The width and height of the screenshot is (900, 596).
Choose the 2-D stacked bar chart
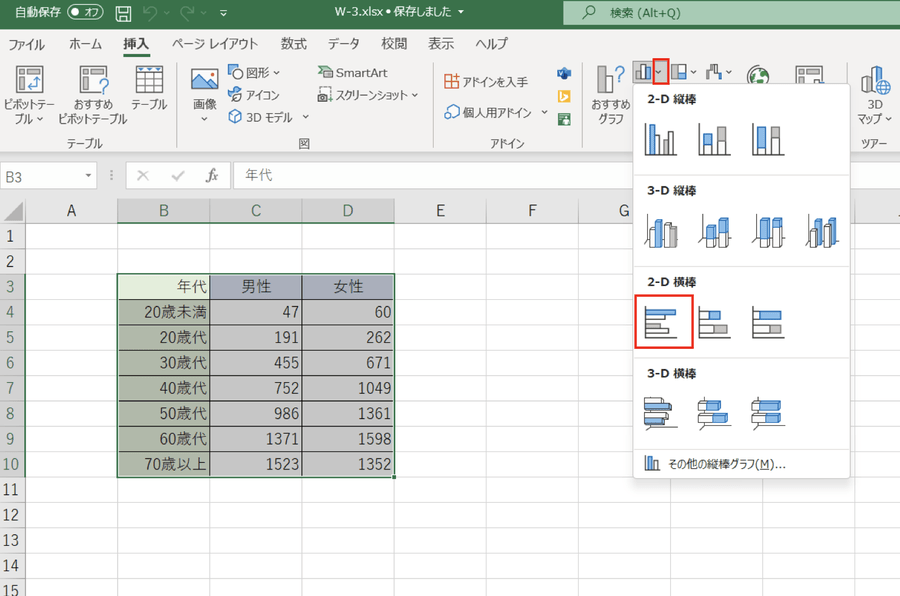tap(714, 322)
